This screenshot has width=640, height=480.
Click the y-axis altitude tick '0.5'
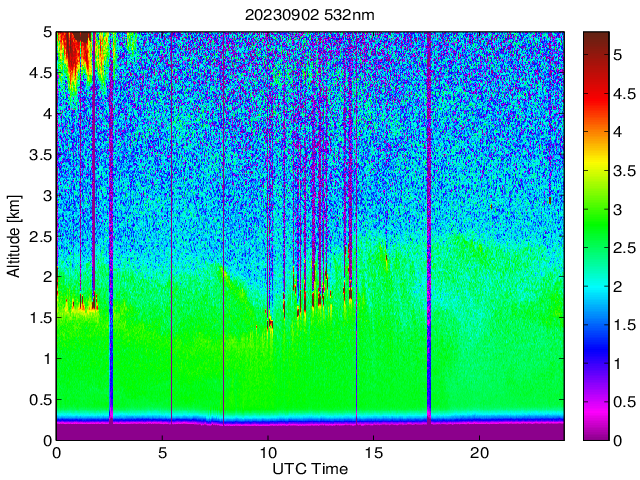(39, 399)
